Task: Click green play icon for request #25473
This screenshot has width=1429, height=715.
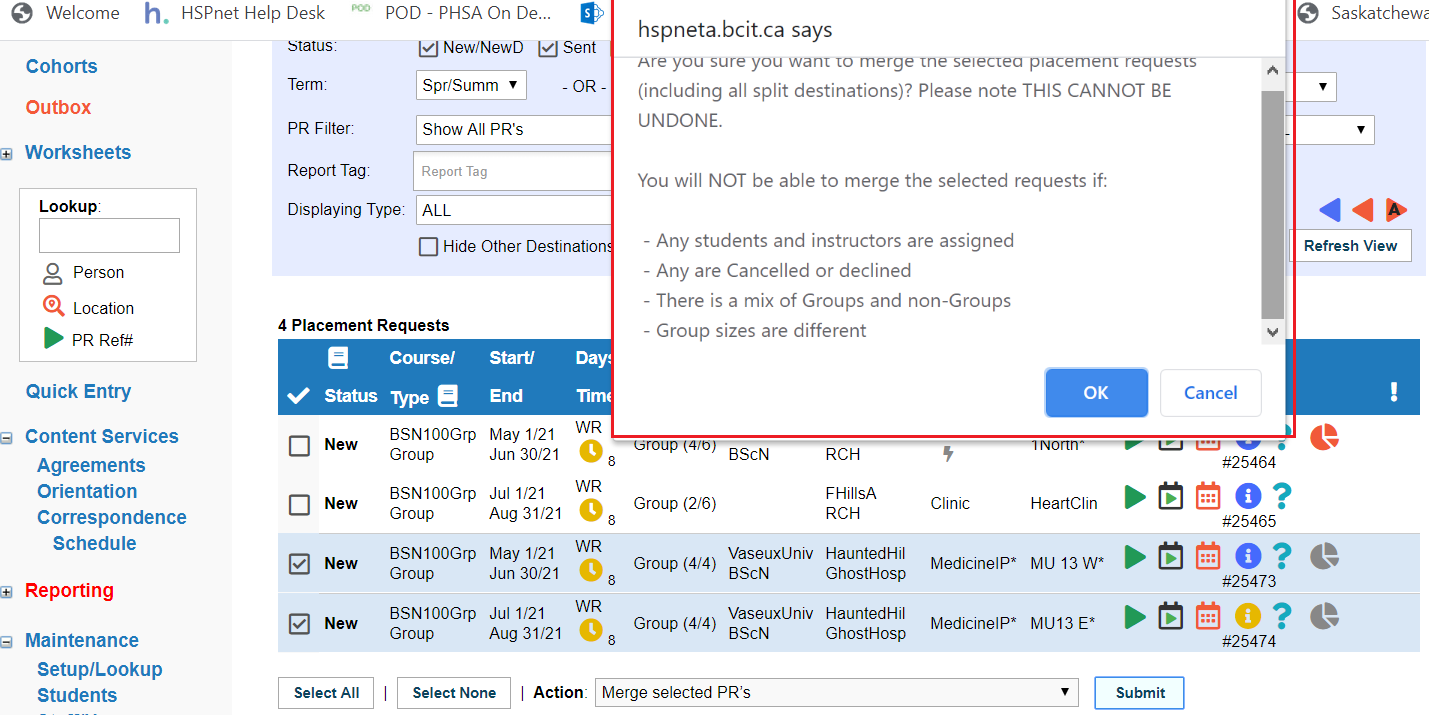Action: click(1134, 557)
